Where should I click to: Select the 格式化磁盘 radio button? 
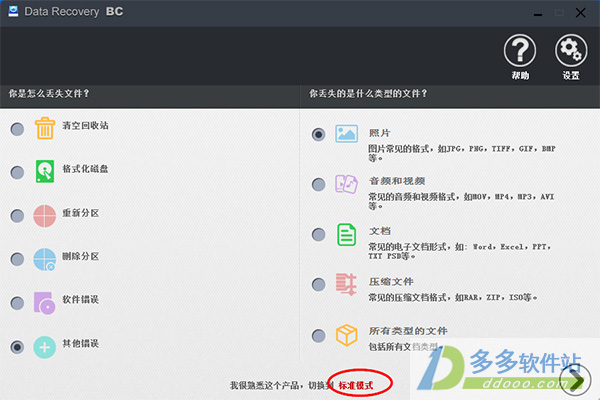coord(17,173)
